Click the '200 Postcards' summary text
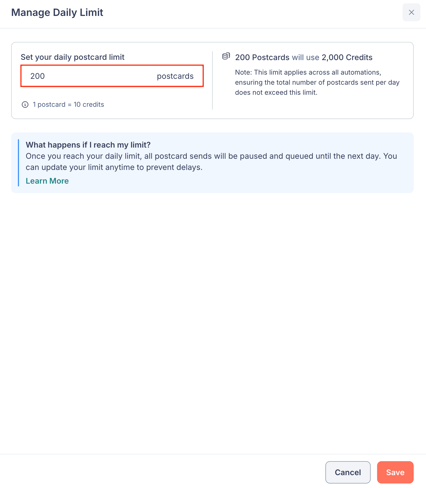 coord(262,57)
